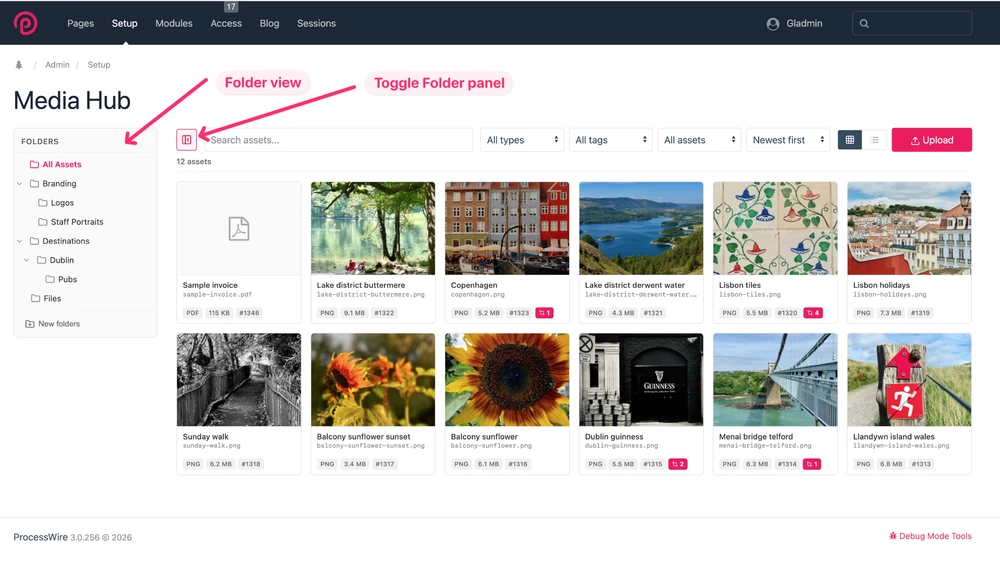
Task: Select the Staff Portraits folder
Action: [77, 222]
